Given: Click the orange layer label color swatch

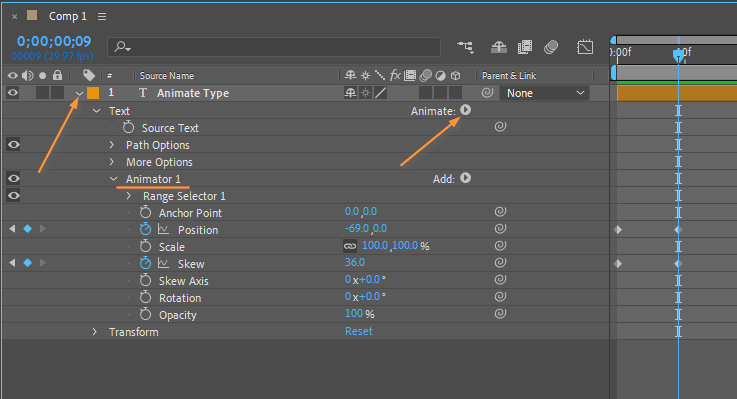Looking at the screenshot, I should 93,93.
